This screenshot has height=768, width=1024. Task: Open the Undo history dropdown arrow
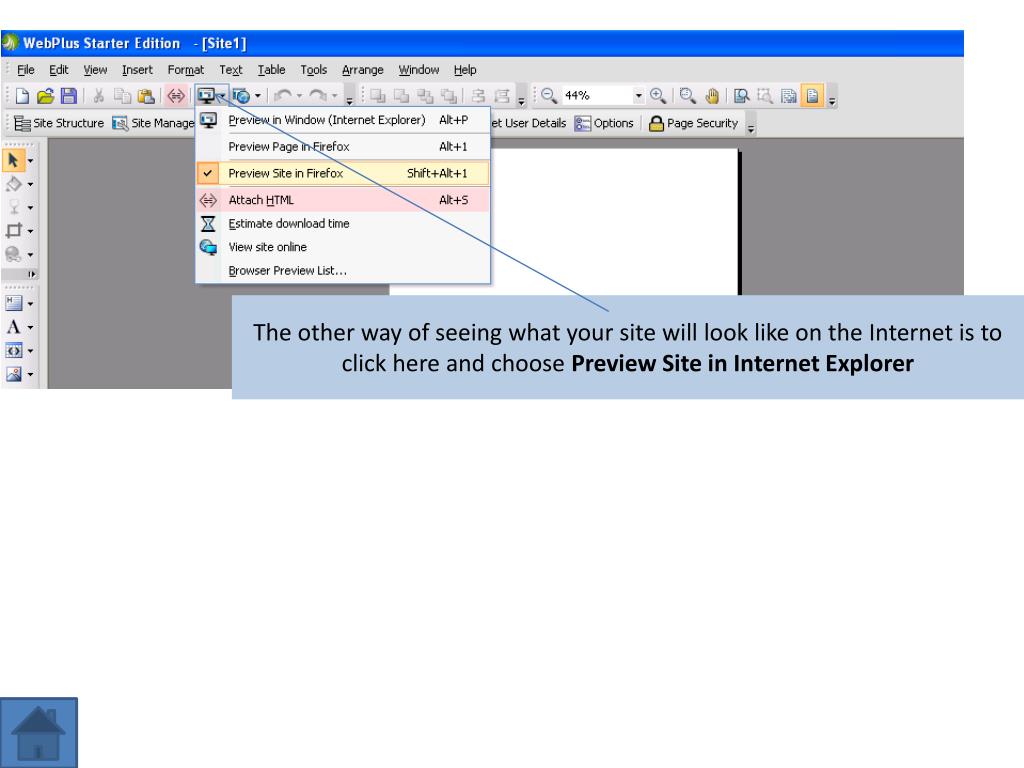coord(299,96)
